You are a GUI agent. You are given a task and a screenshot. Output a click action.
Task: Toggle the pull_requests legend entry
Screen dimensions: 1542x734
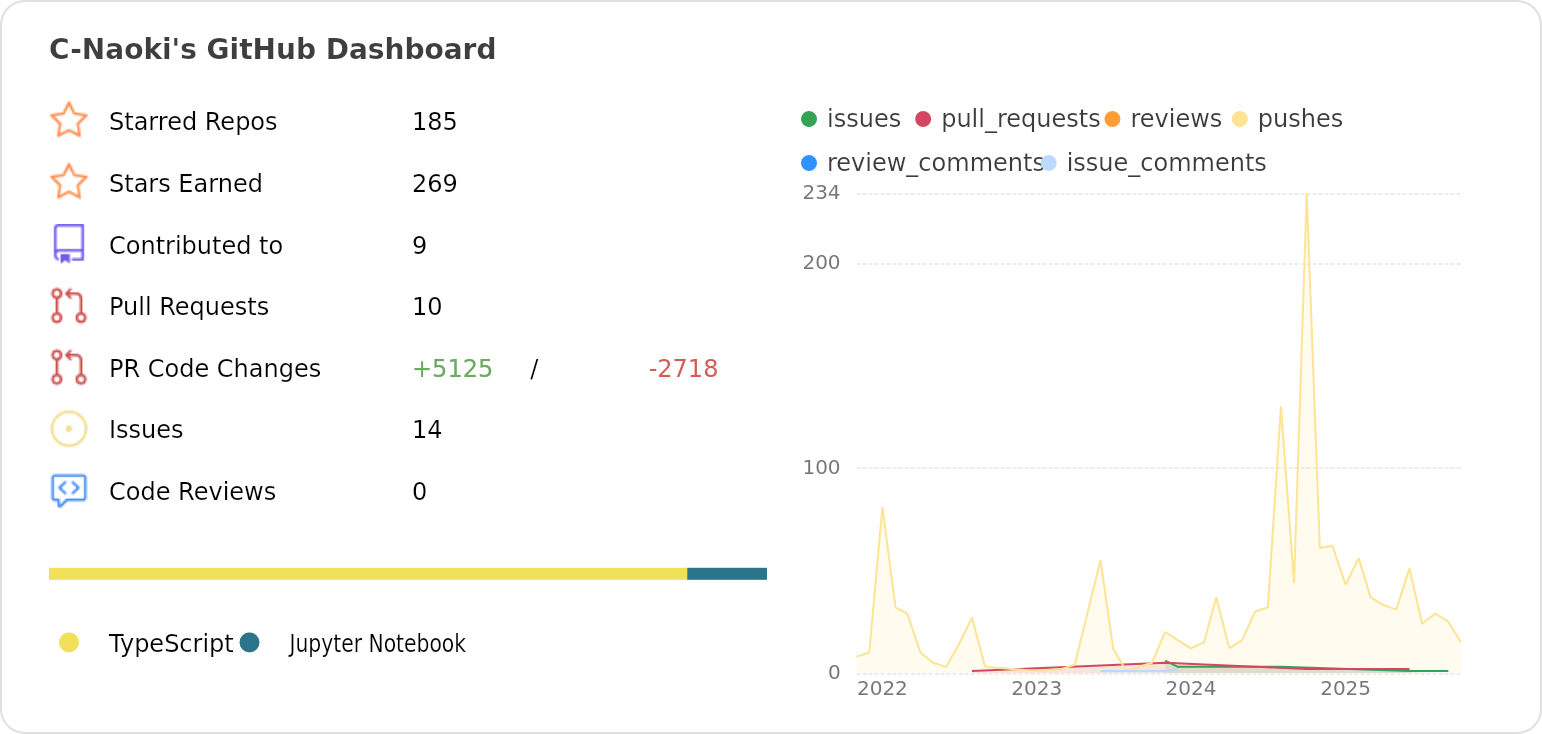click(x=1008, y=119)
